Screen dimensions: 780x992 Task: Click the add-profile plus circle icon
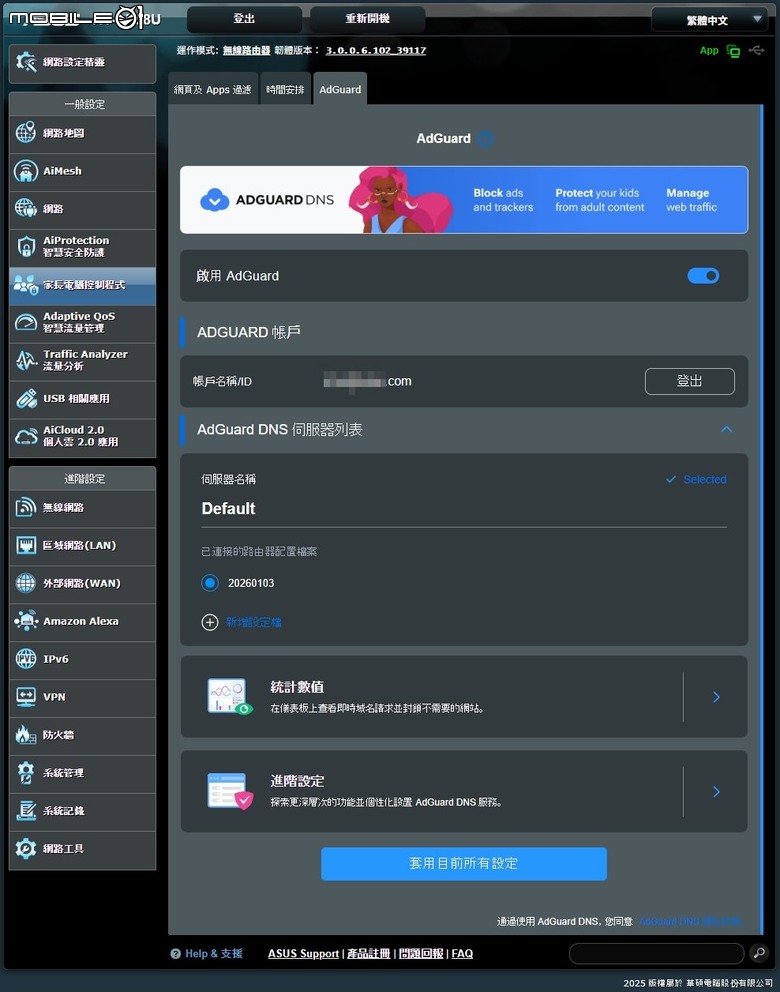coord(210,623)
